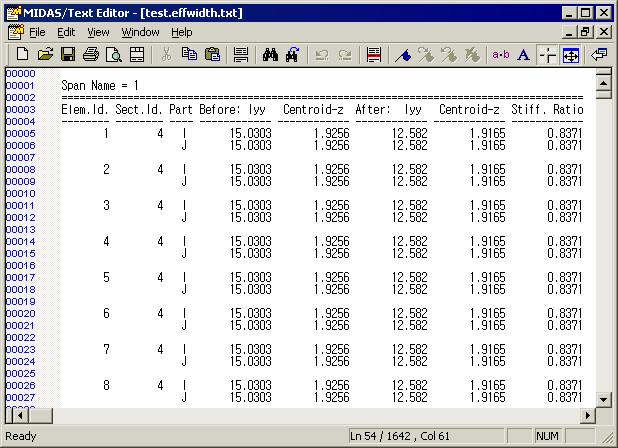Image resolution: width=618 pixels, height=448 pixels.
Task: Click element Id 3 in table
Action: click(x=106, y=206)
